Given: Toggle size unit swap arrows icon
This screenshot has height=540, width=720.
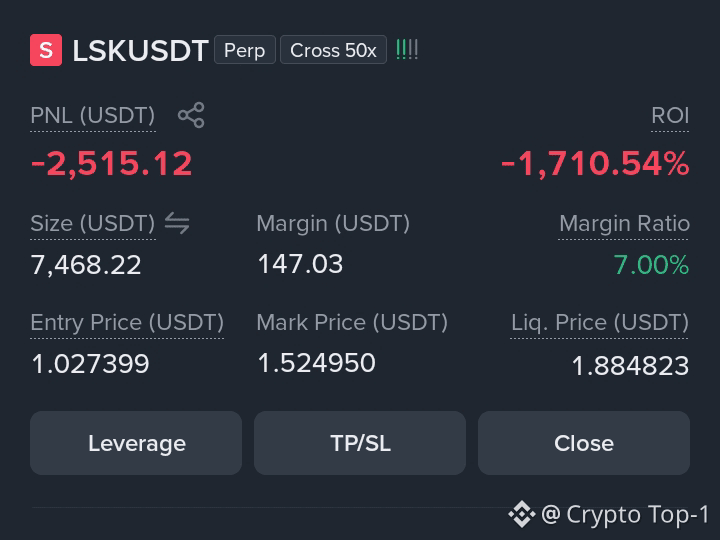Looking at the screenshot, I should pos(177,223).
